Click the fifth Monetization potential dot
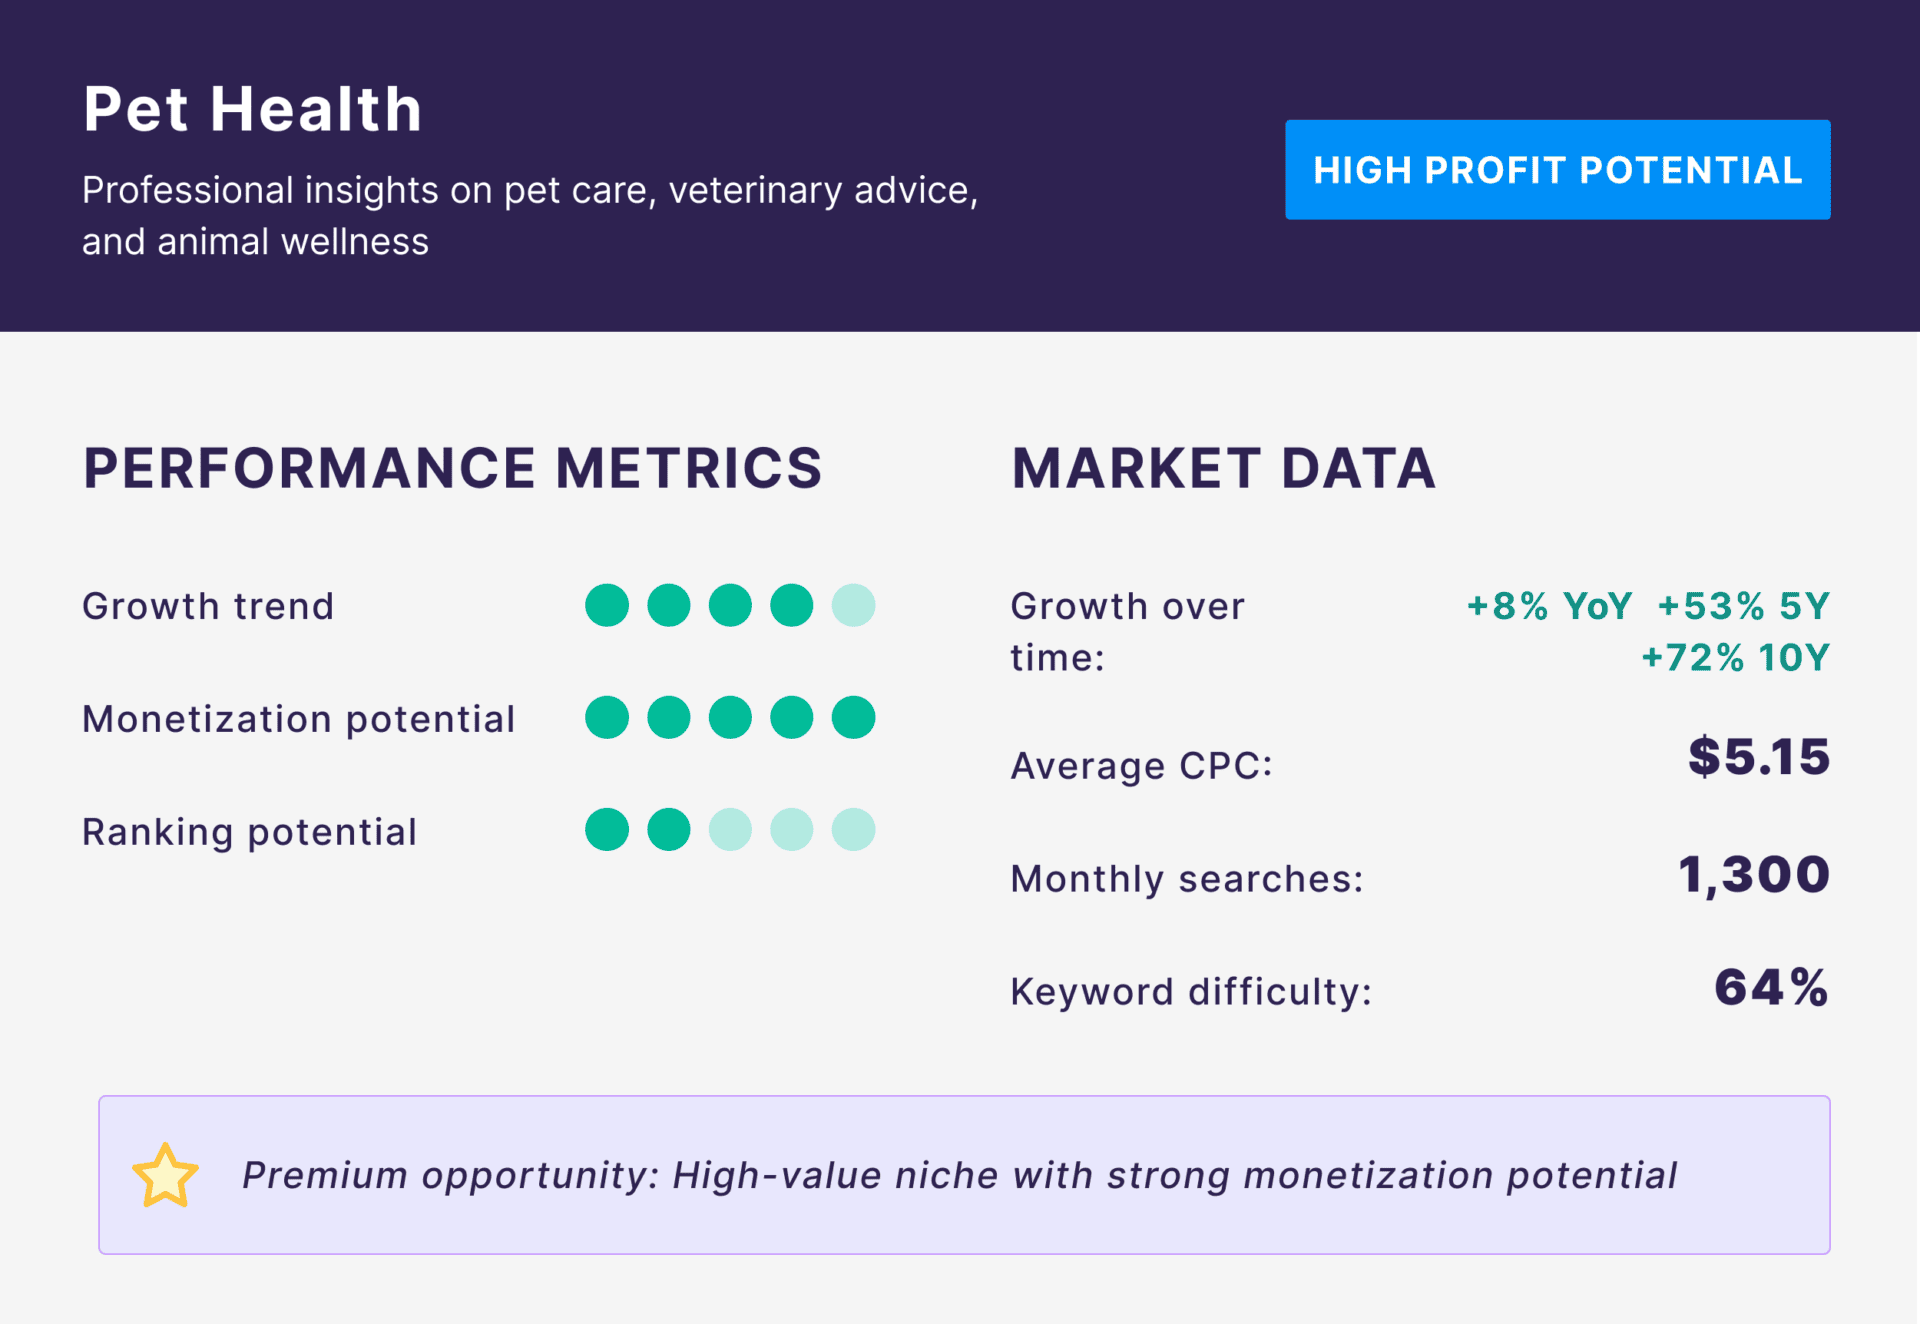The width and height of the screenshot is (1920, 1324). 853,718
